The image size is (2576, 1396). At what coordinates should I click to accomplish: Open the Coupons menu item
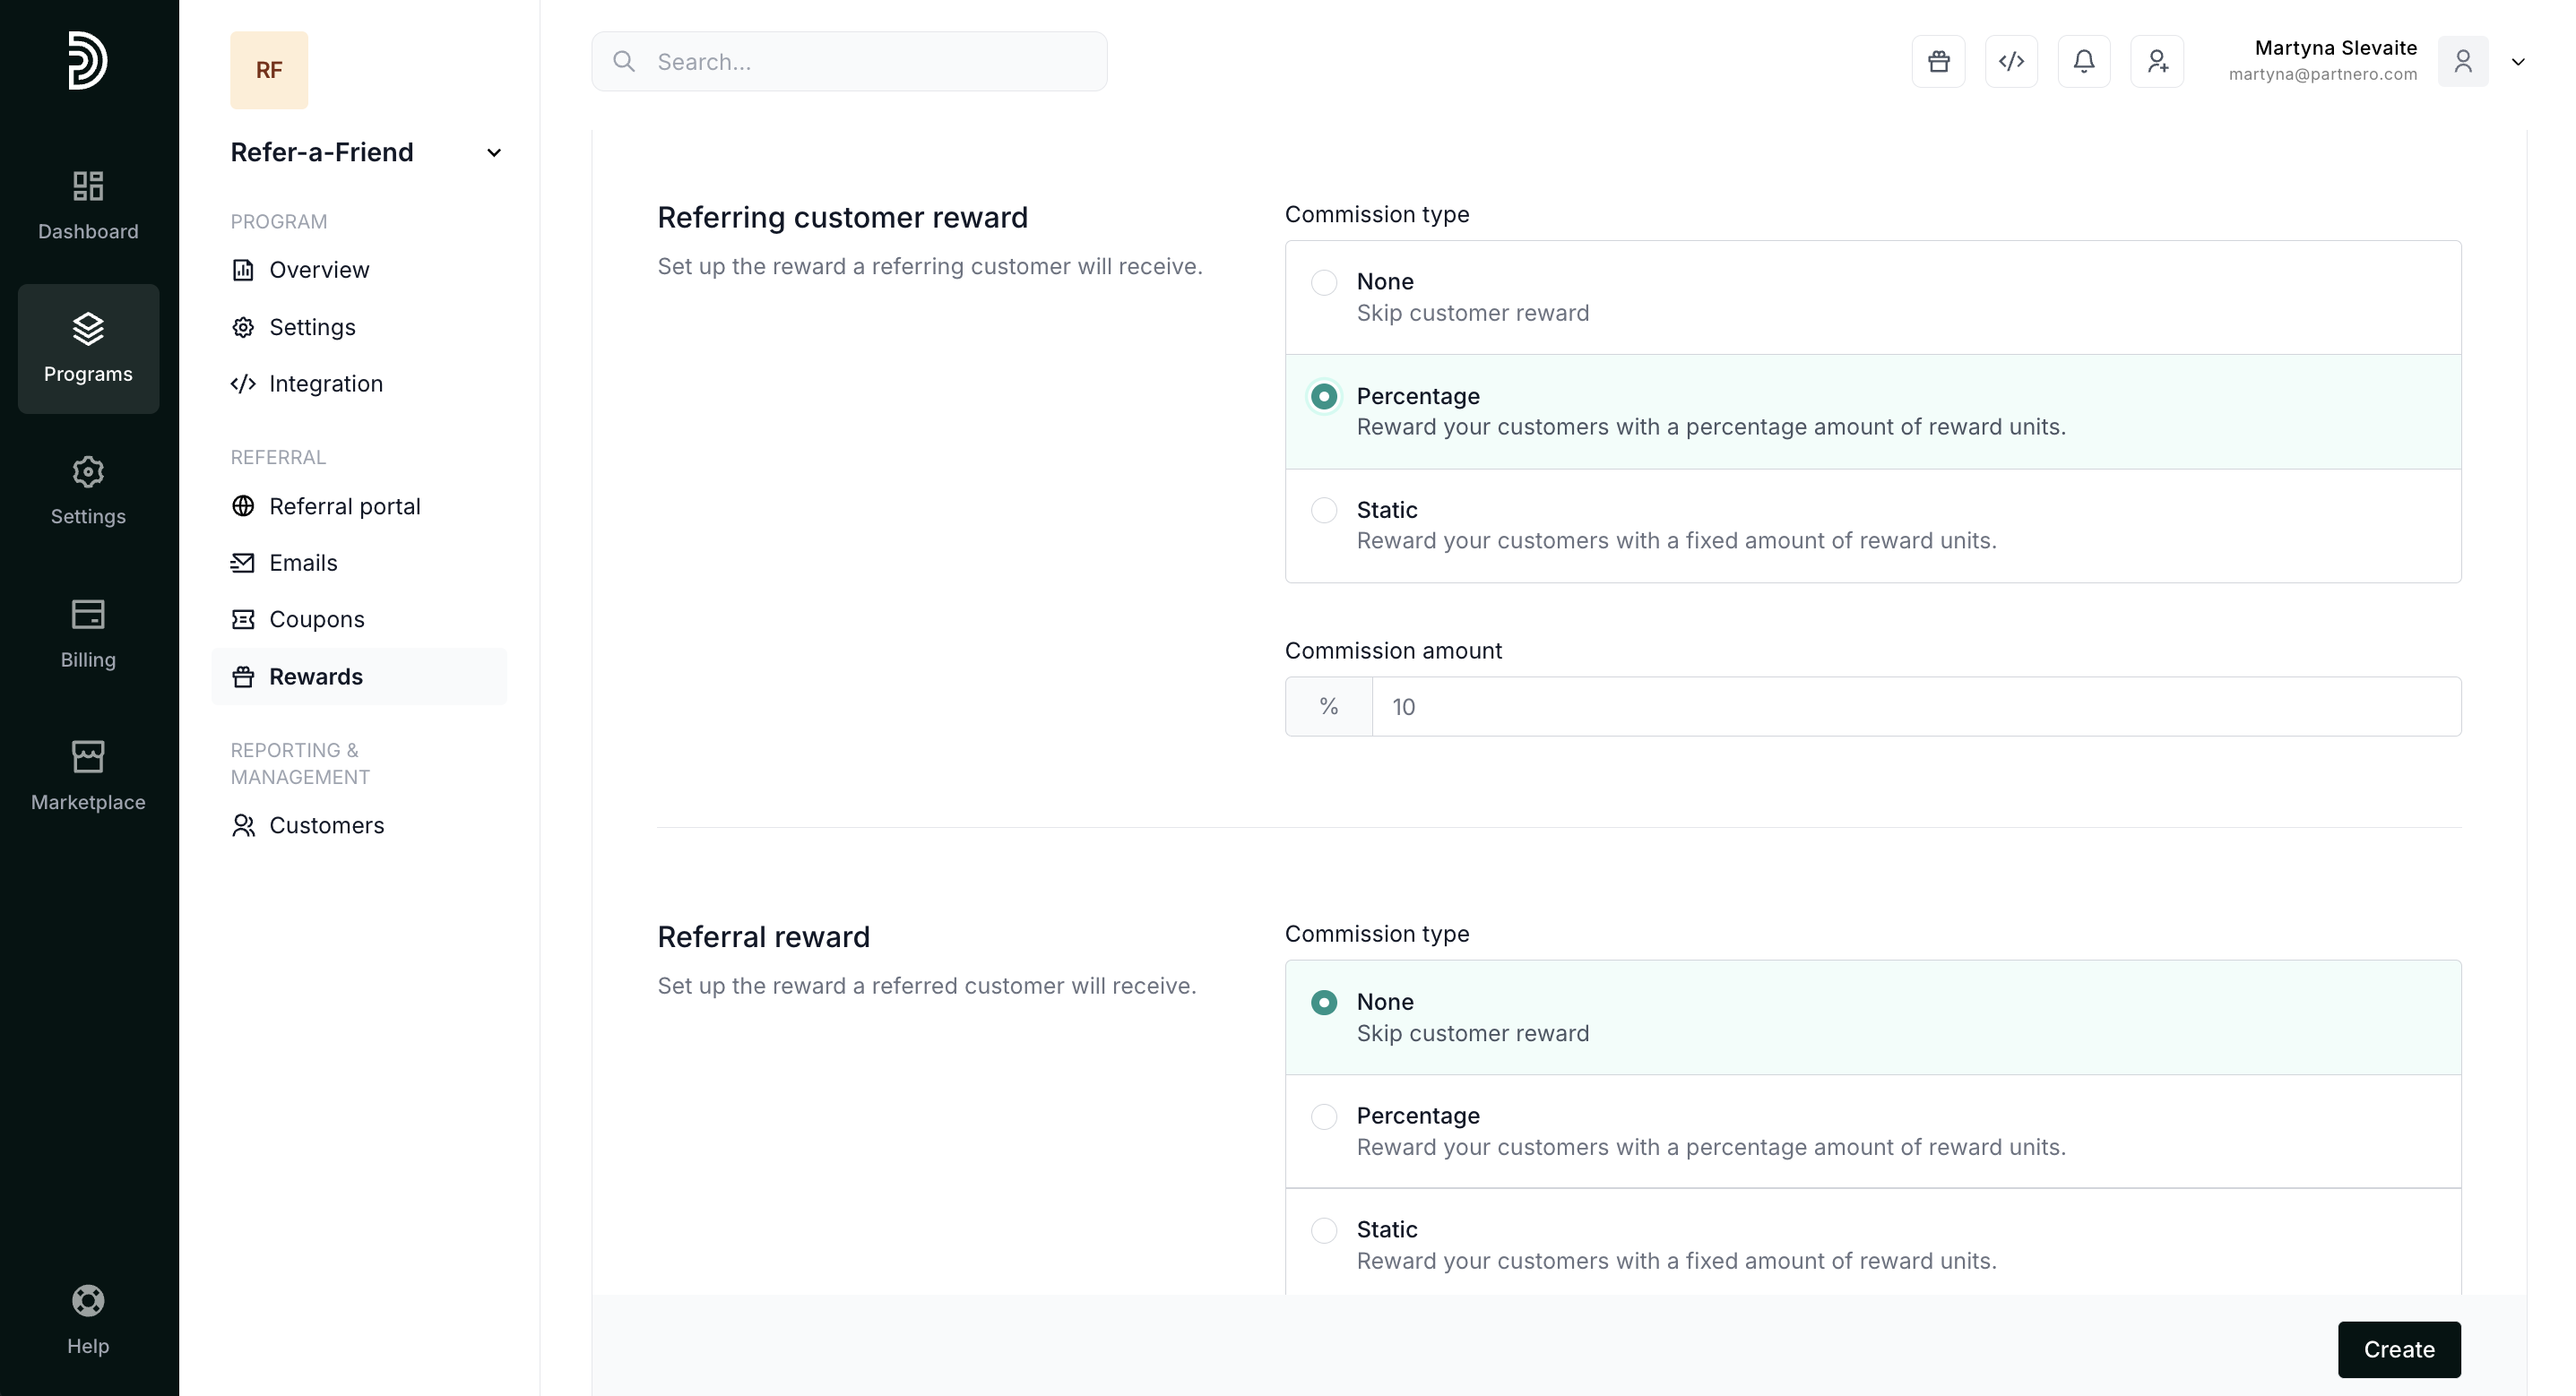(316, 620)
